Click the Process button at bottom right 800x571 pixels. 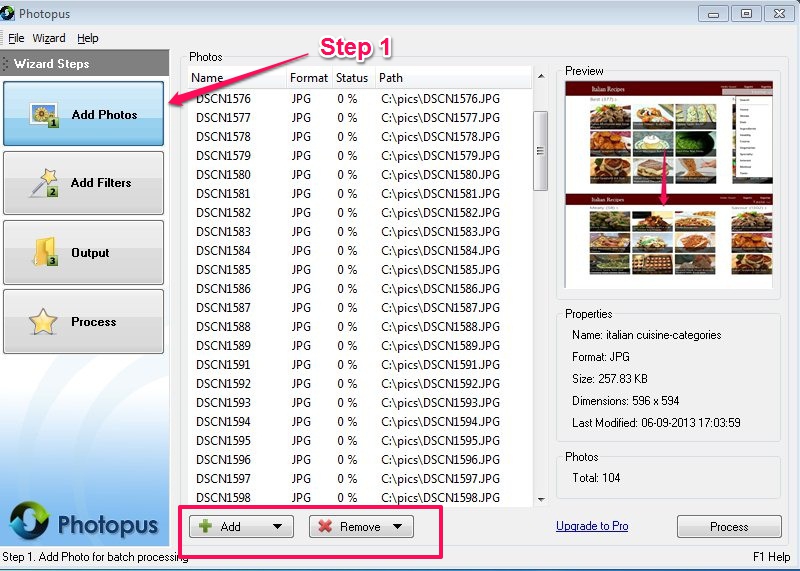click(x=729, y=527)
